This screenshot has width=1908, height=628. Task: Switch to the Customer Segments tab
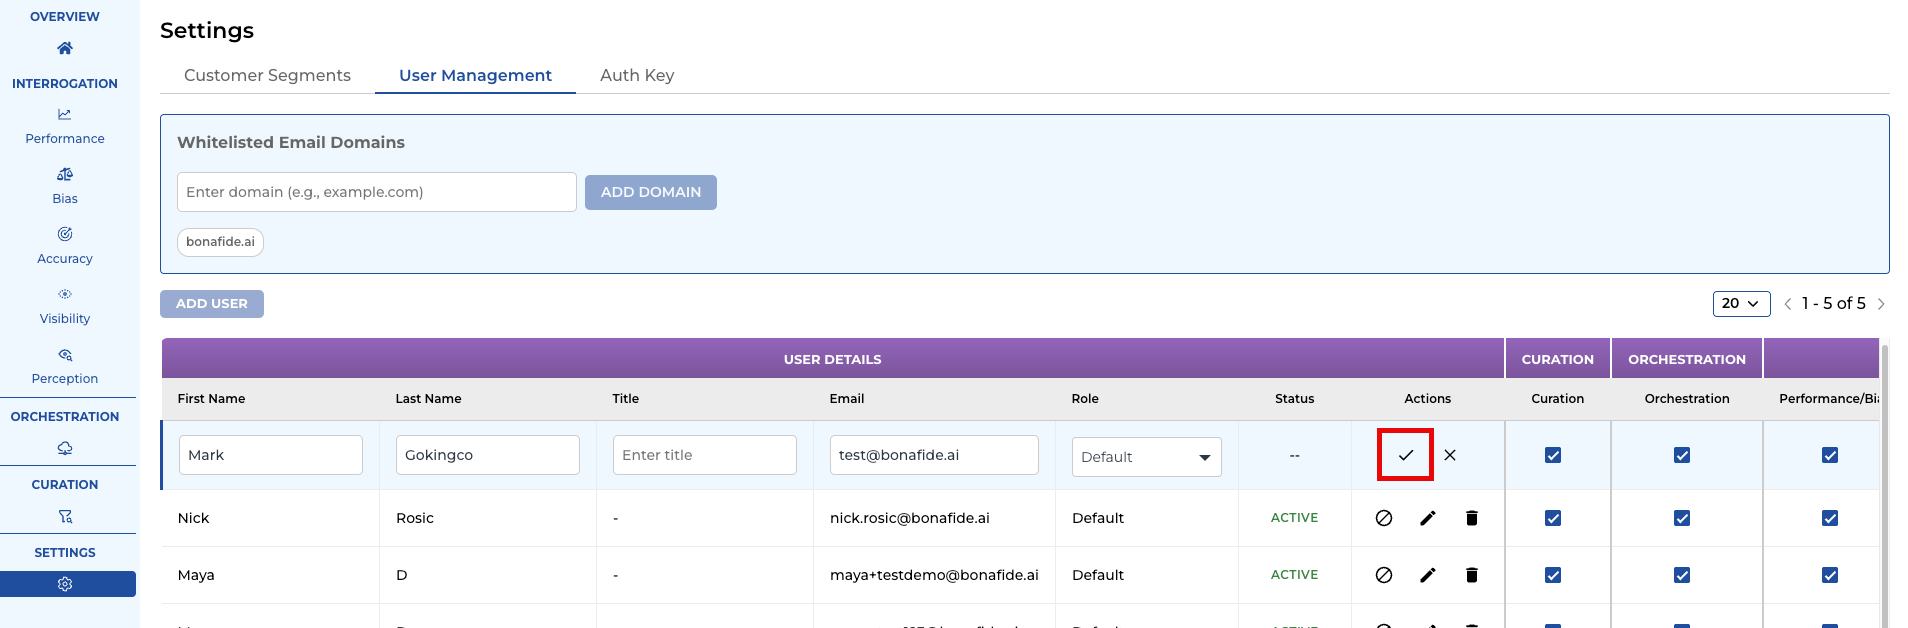click(267, 75)
